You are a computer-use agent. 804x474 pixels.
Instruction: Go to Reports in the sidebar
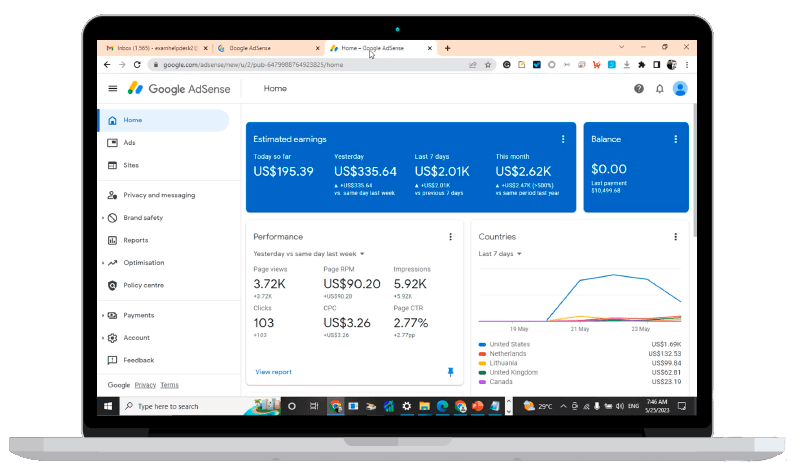point(135,240)
